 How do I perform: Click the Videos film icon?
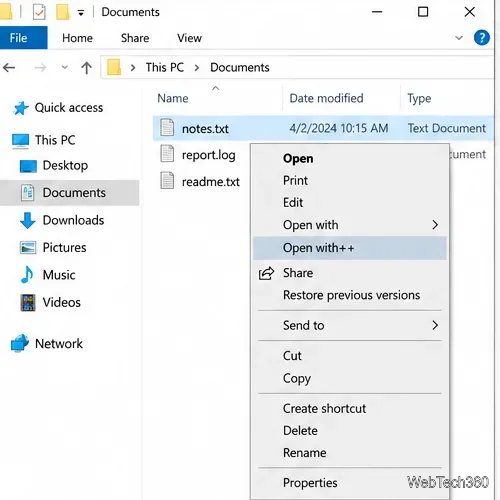pos(28,302)
